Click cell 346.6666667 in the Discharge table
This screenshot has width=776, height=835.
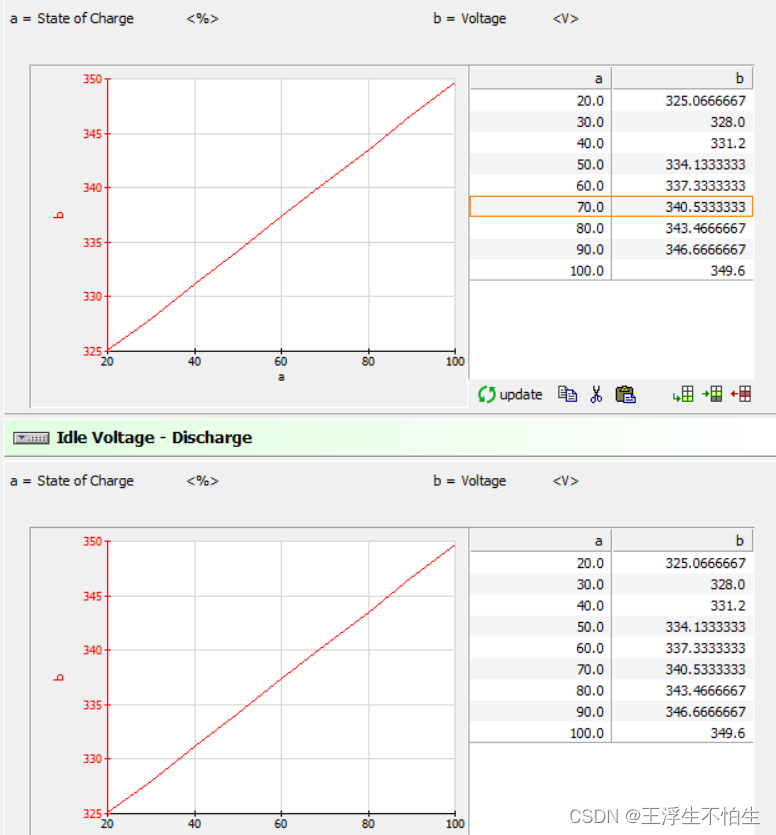click(x=682, y=712)
